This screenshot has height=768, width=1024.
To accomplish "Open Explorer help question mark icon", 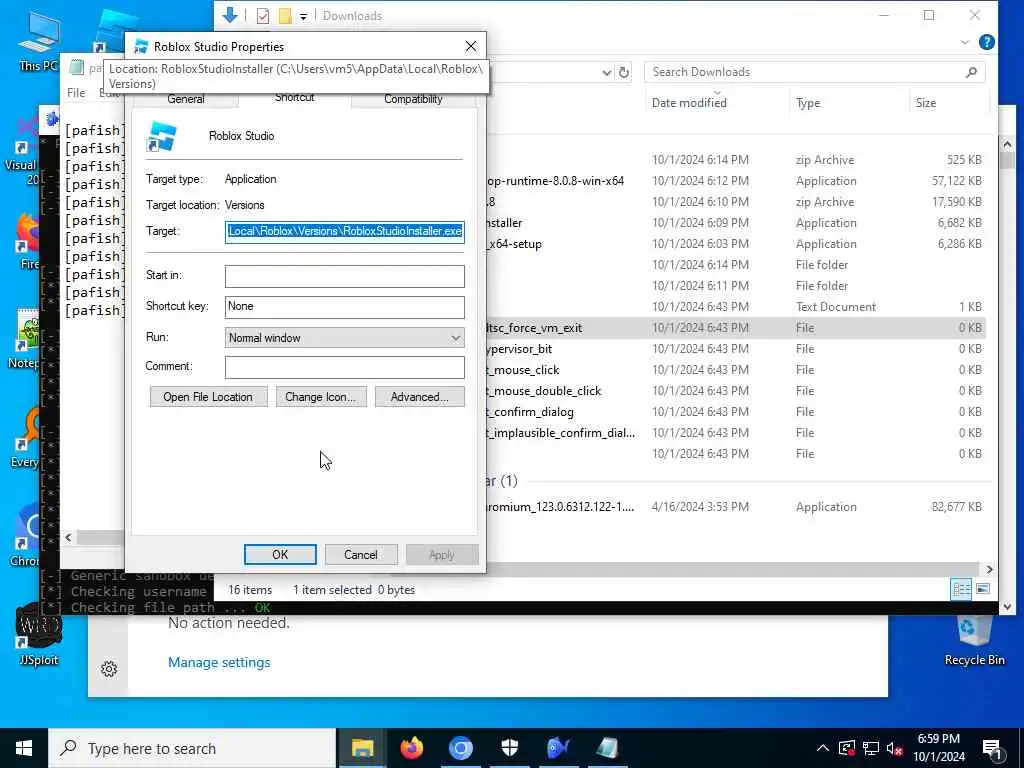I will 987,42.
